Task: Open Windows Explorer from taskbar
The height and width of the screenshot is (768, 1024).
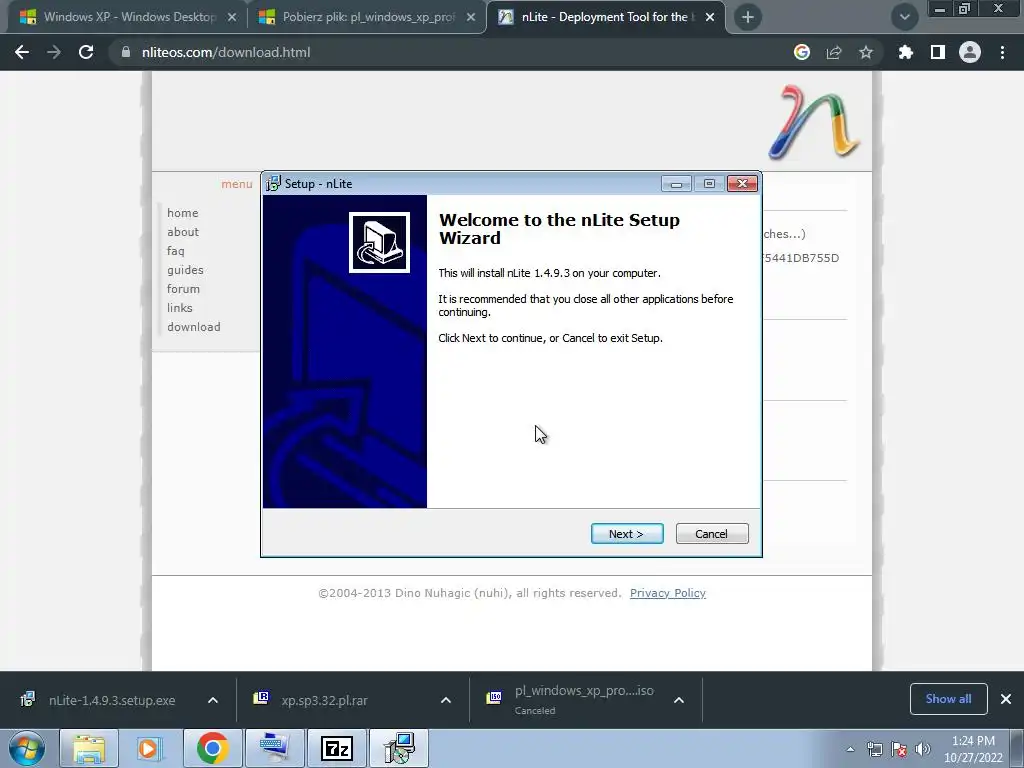Action: coord(89,748)
